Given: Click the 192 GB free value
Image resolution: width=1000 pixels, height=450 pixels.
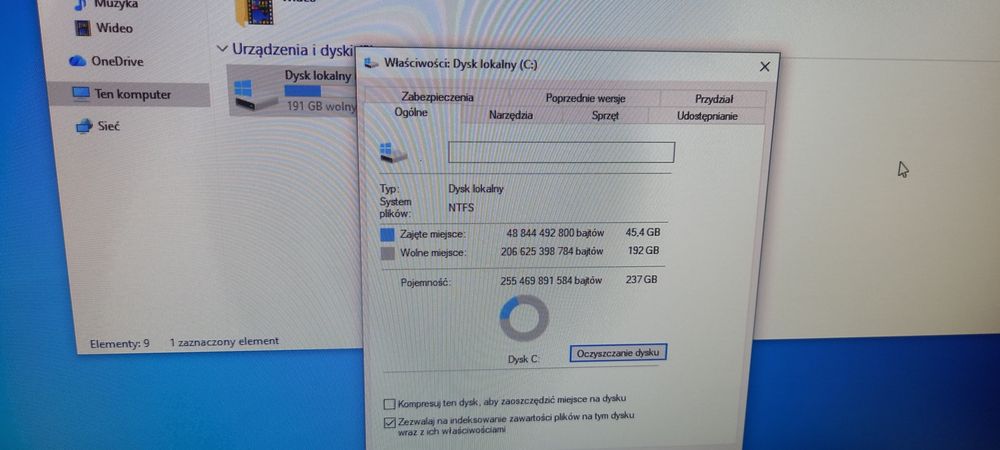Looking at the screenshot, I should point(643,251).
